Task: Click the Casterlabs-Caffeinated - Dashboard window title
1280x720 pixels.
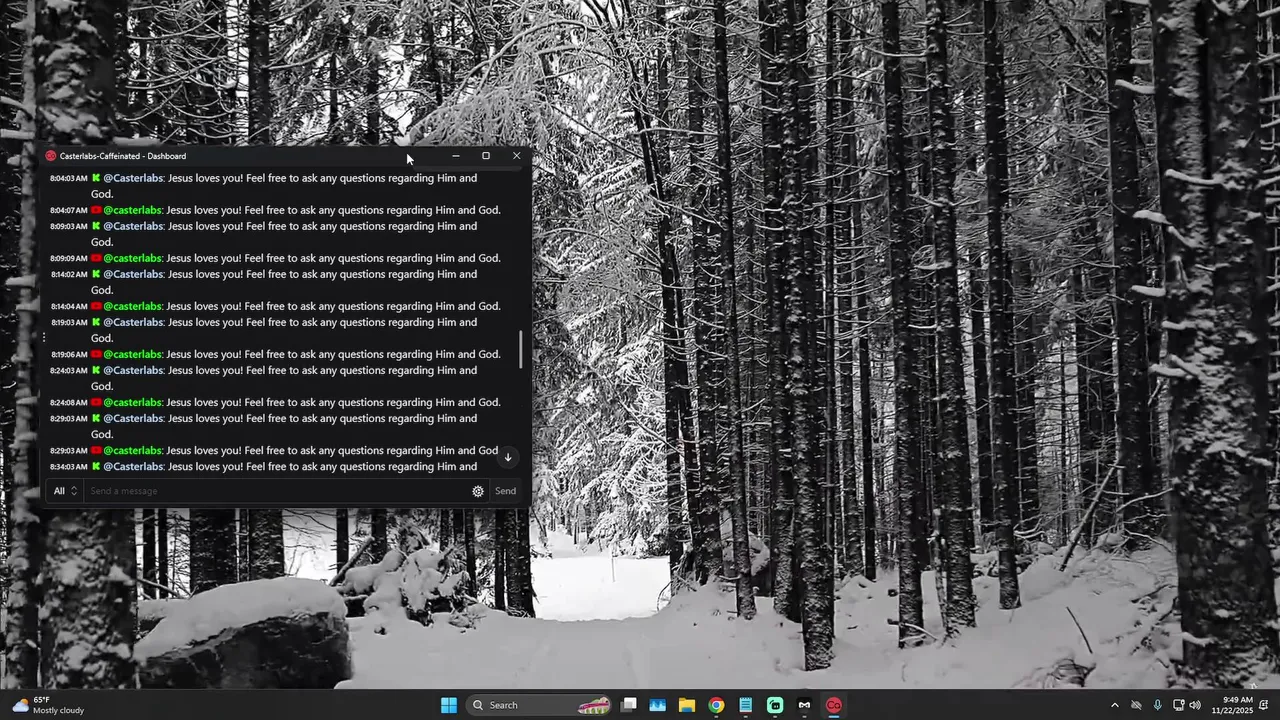Action: 123,156
